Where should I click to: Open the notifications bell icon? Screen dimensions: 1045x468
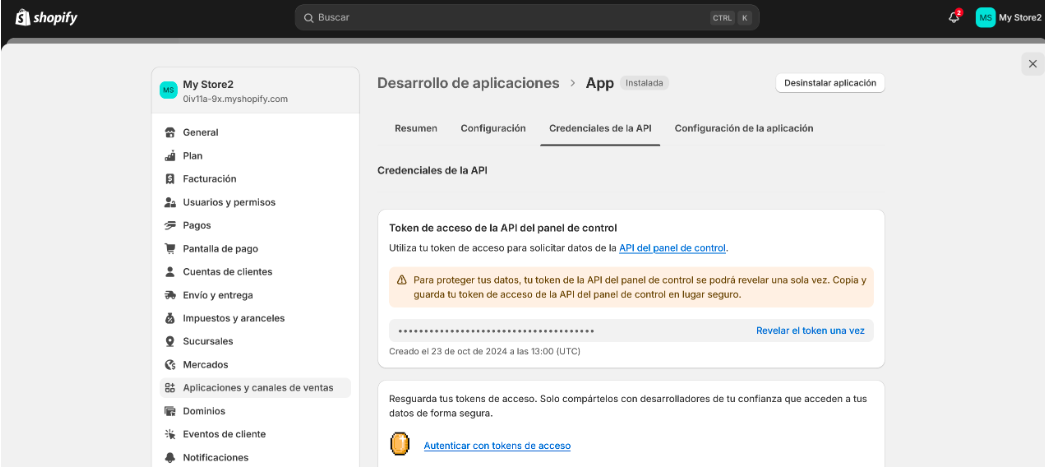[x=954, y=17]
